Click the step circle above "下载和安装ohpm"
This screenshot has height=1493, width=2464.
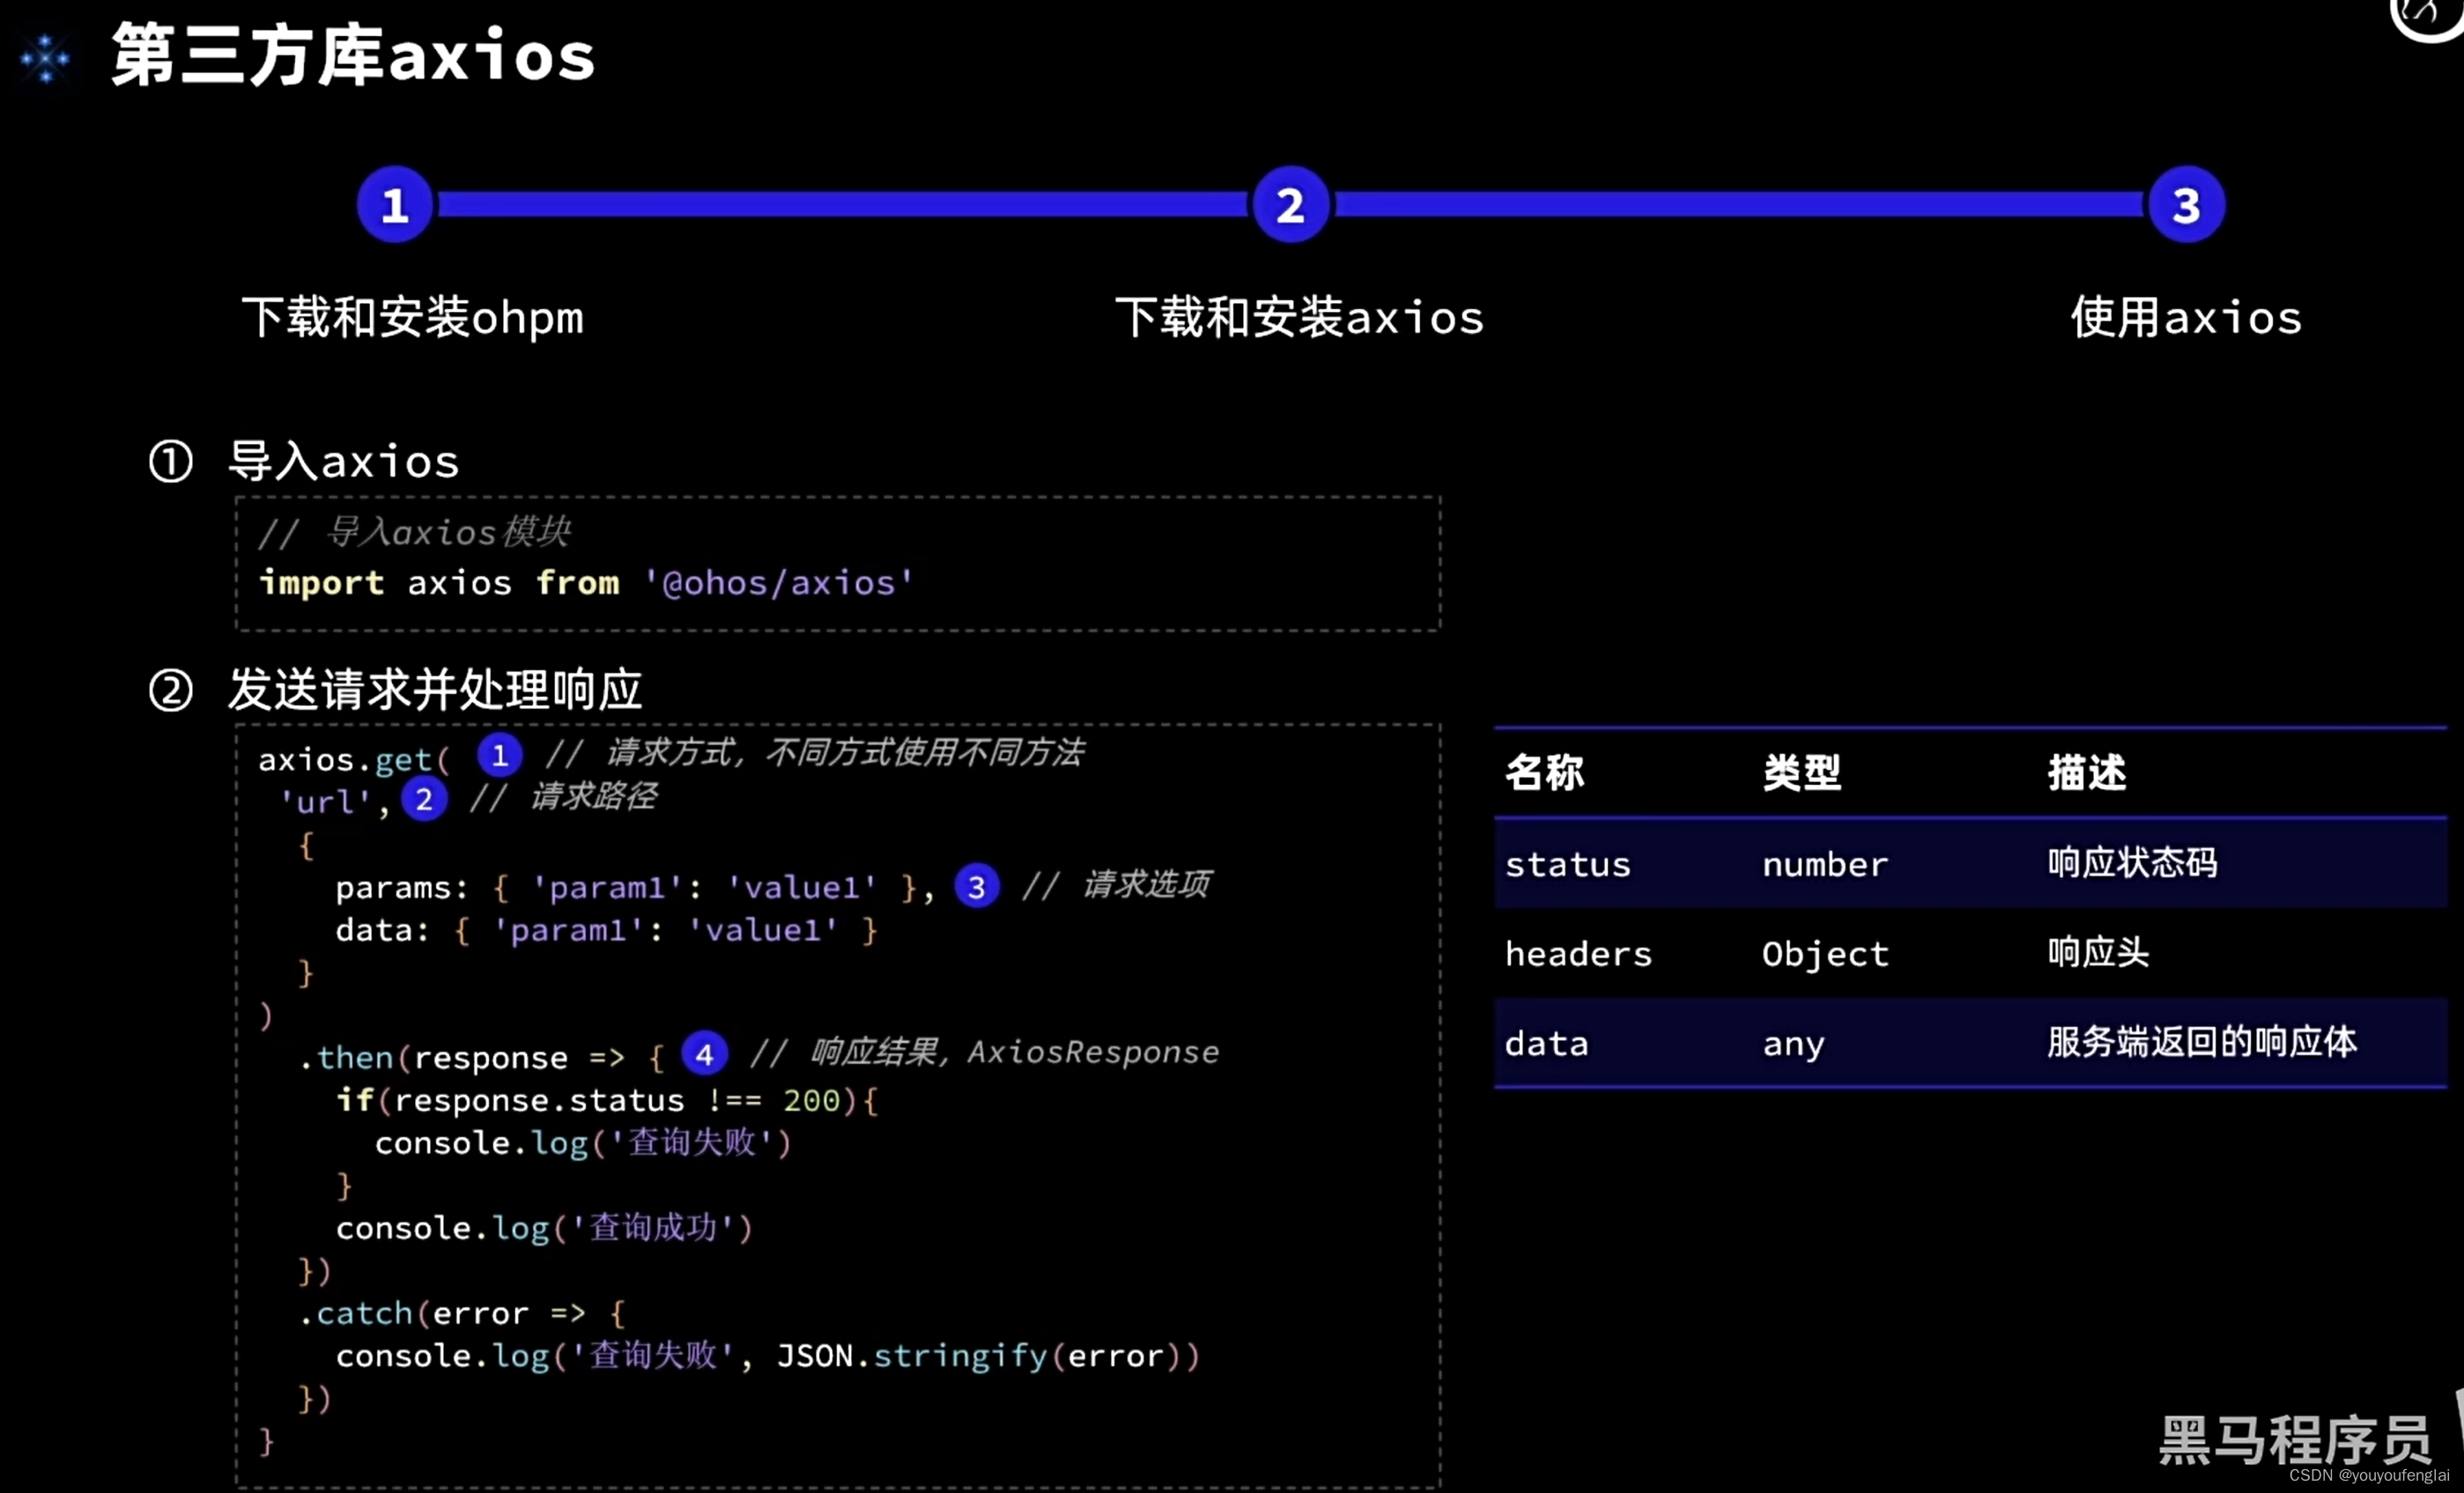pyautogui.click(x=395, y=205)
